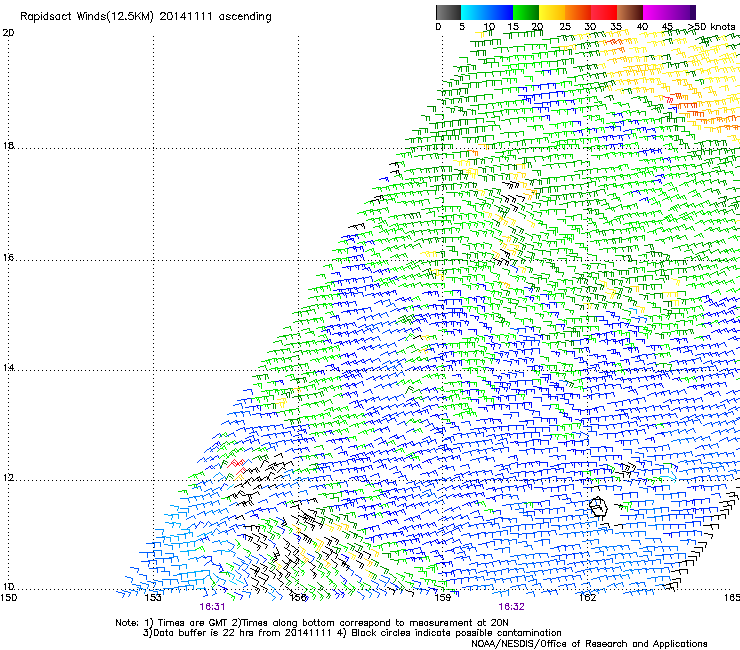The width and height of the screenshot is (740, 650).
Task: Click the '40' label under the color bar
Action: [642, 27]
